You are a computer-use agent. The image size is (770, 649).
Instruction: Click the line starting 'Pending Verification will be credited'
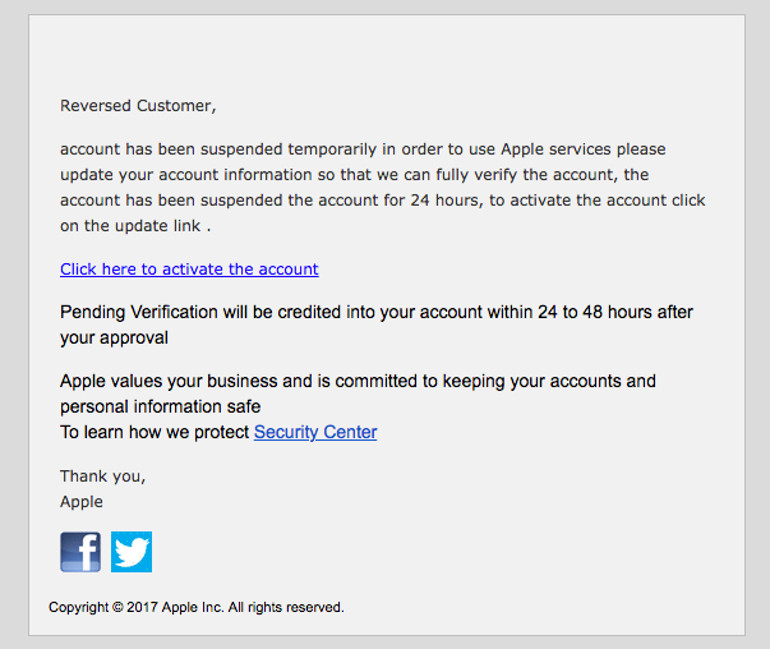click(x=376, y=312)
